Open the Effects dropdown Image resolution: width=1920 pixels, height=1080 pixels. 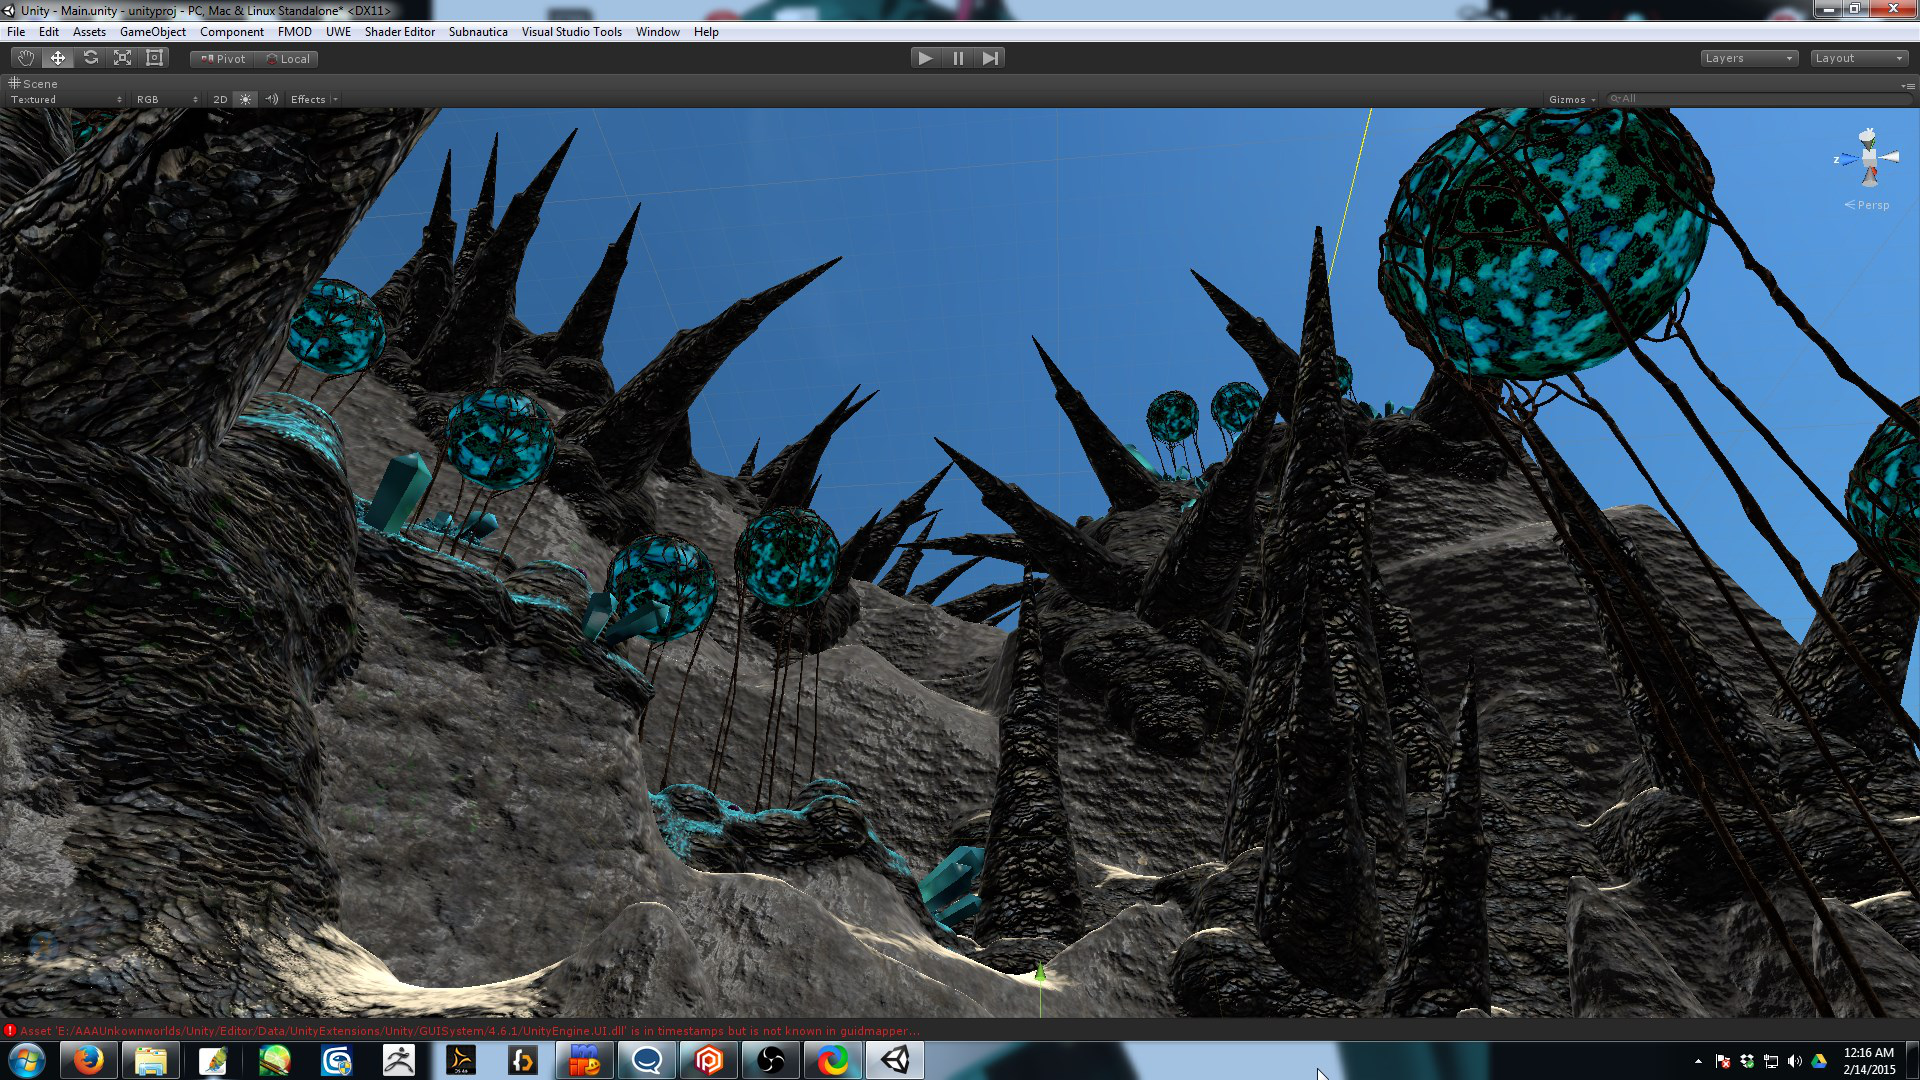tap(314, 99)
